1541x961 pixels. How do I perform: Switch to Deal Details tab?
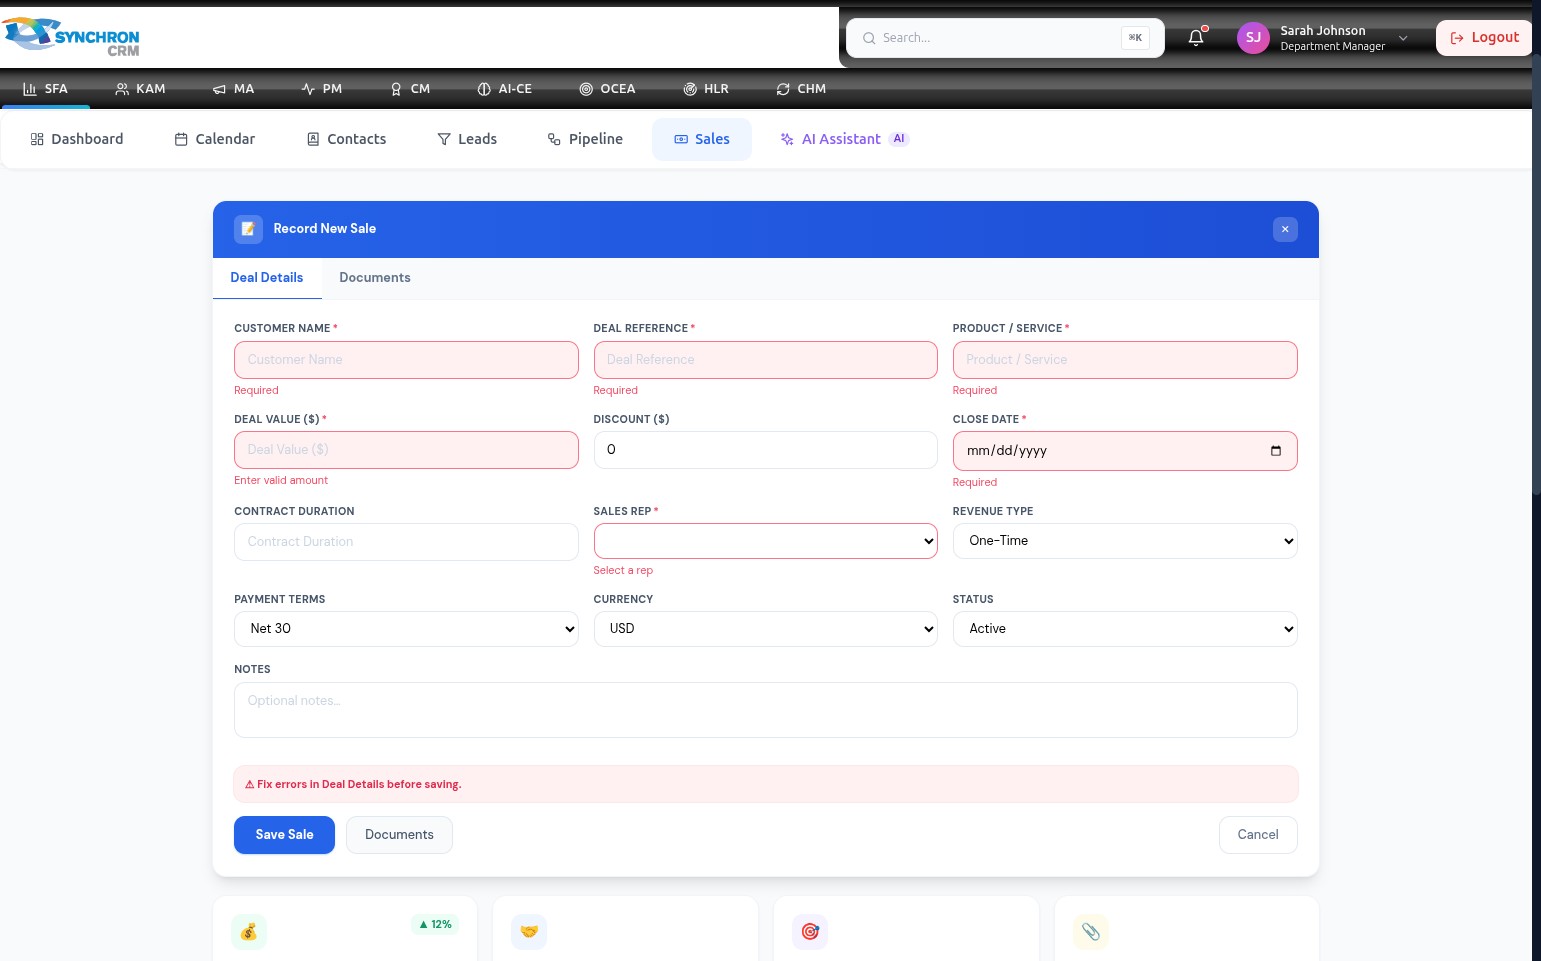(x=267, y=278)
